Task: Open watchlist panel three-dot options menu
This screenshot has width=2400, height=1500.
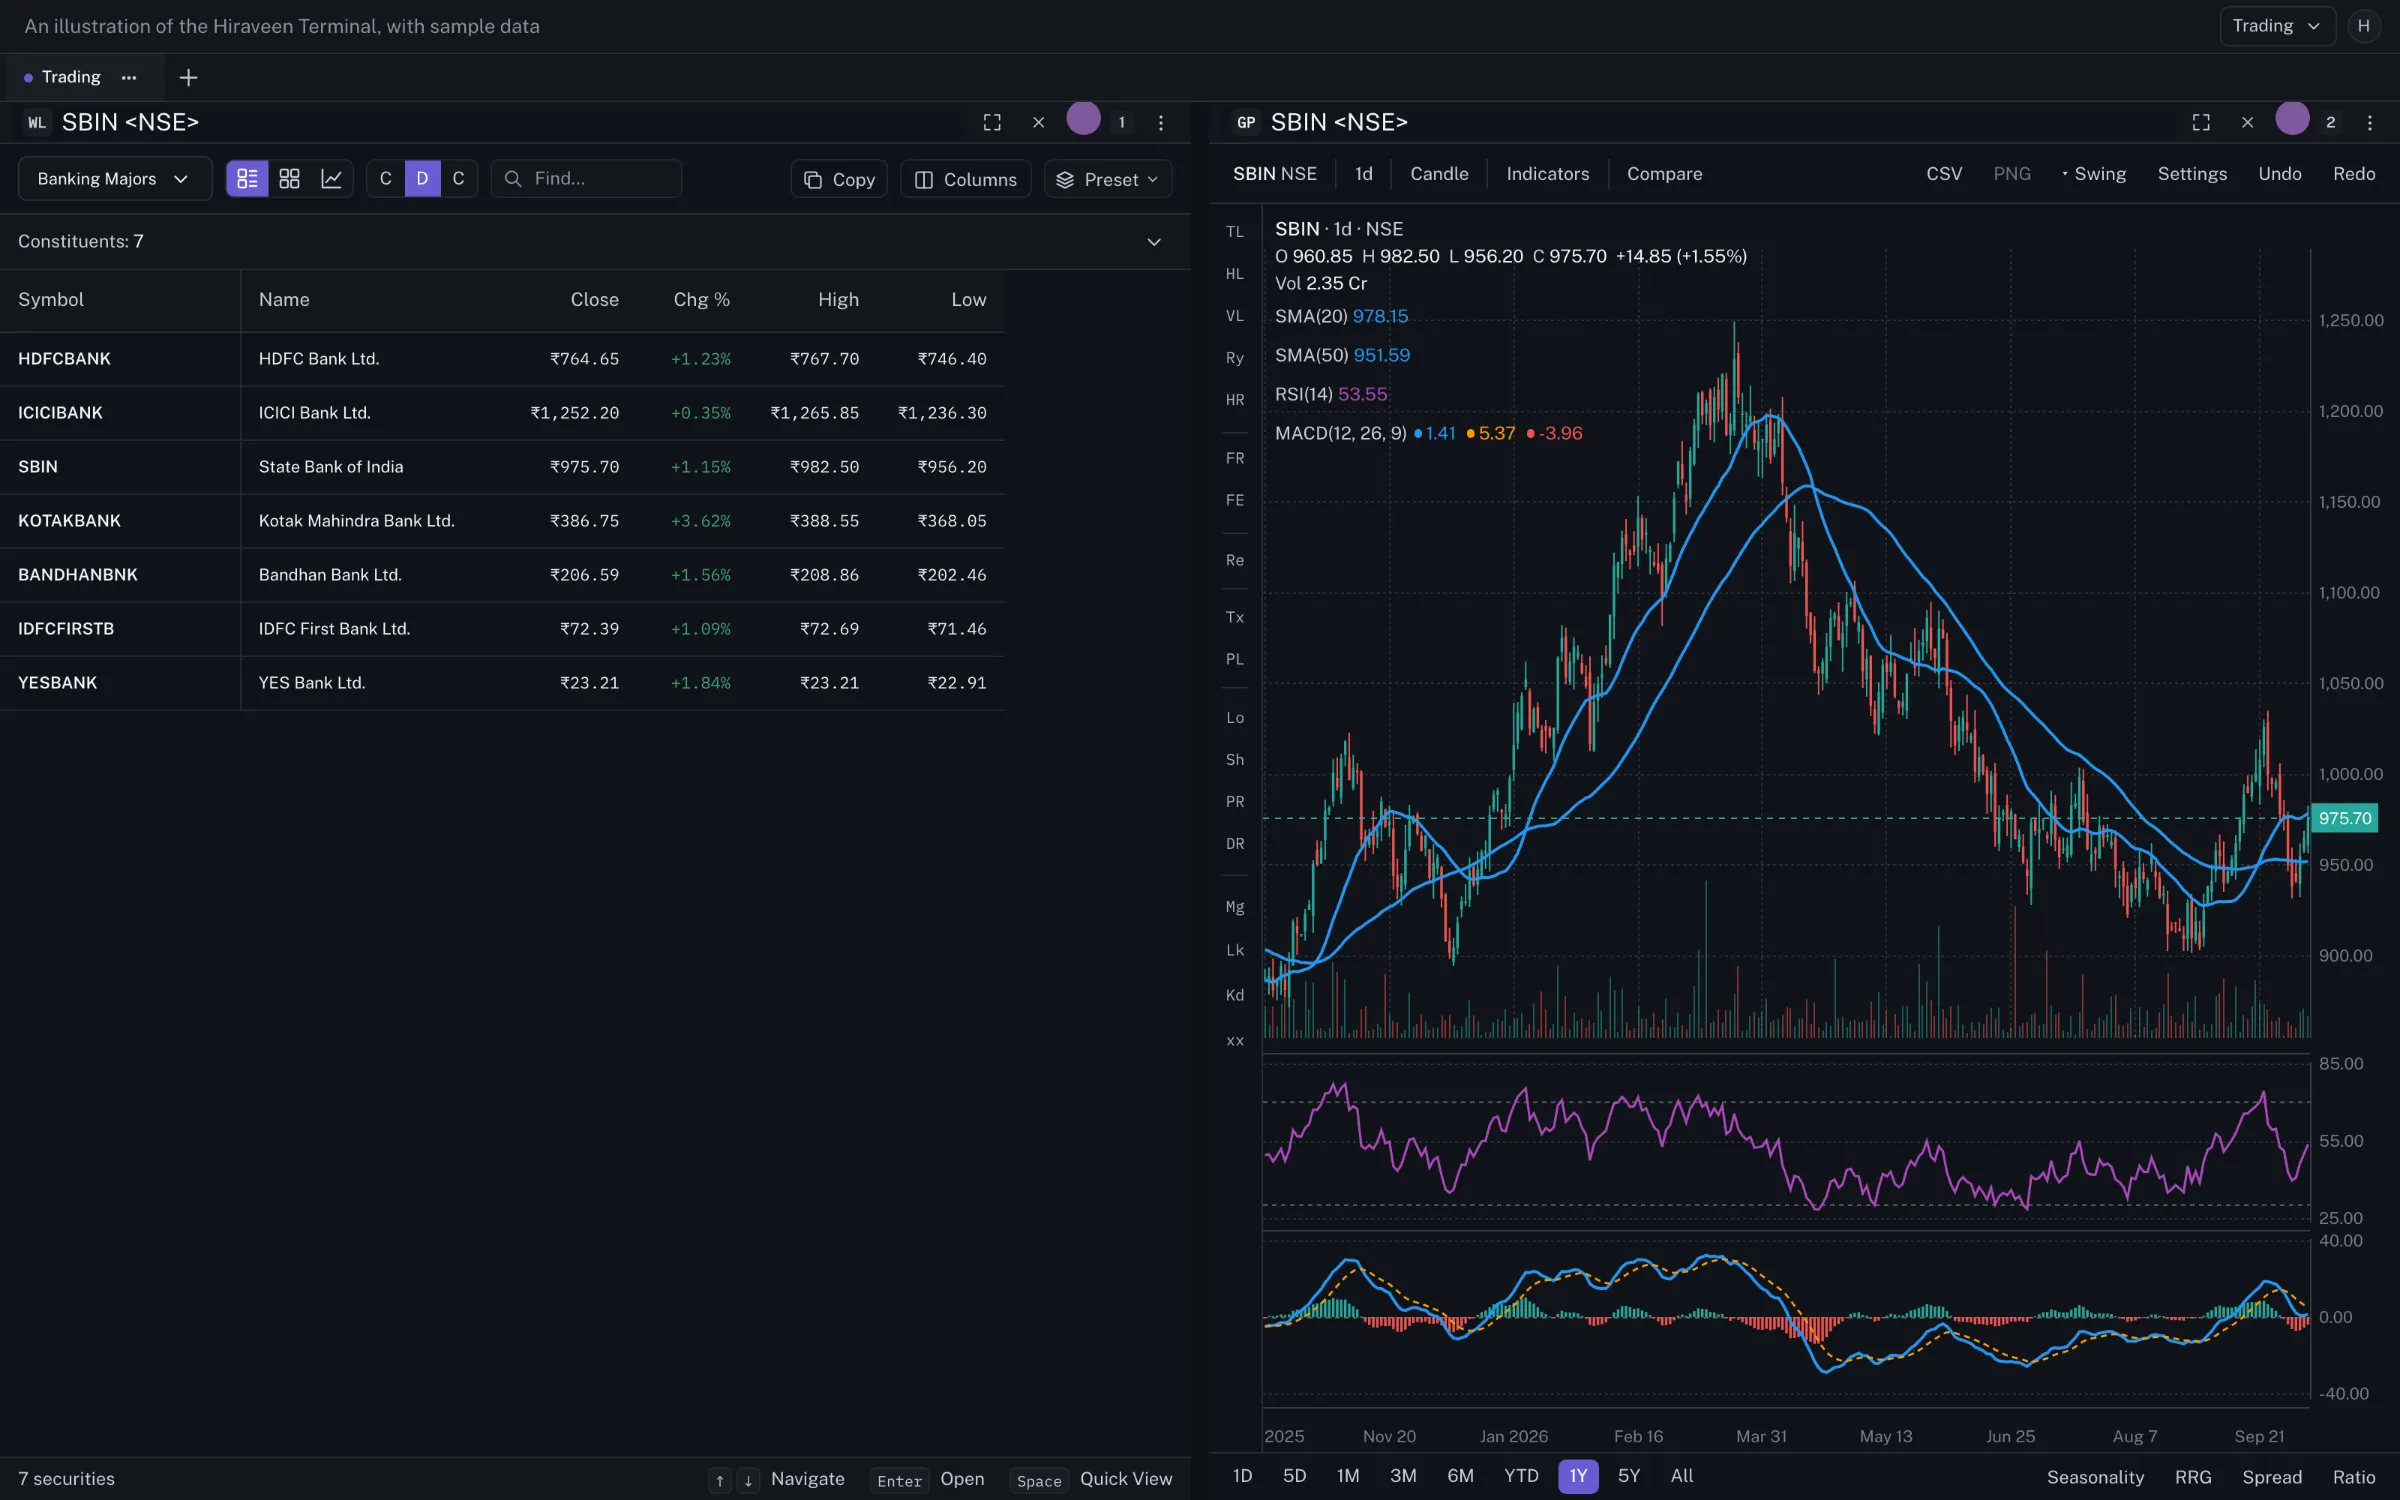Action: coord(1160,122)
